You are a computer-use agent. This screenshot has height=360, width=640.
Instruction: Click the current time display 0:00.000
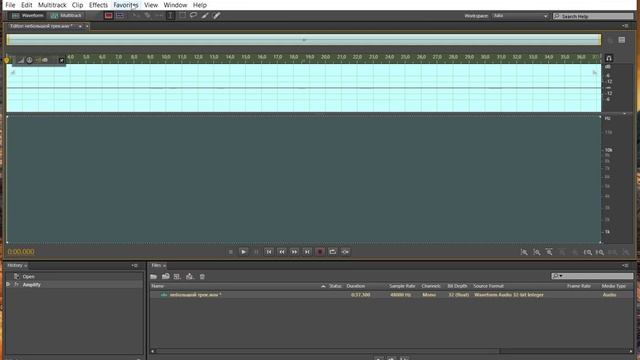(x=21, y=252)
